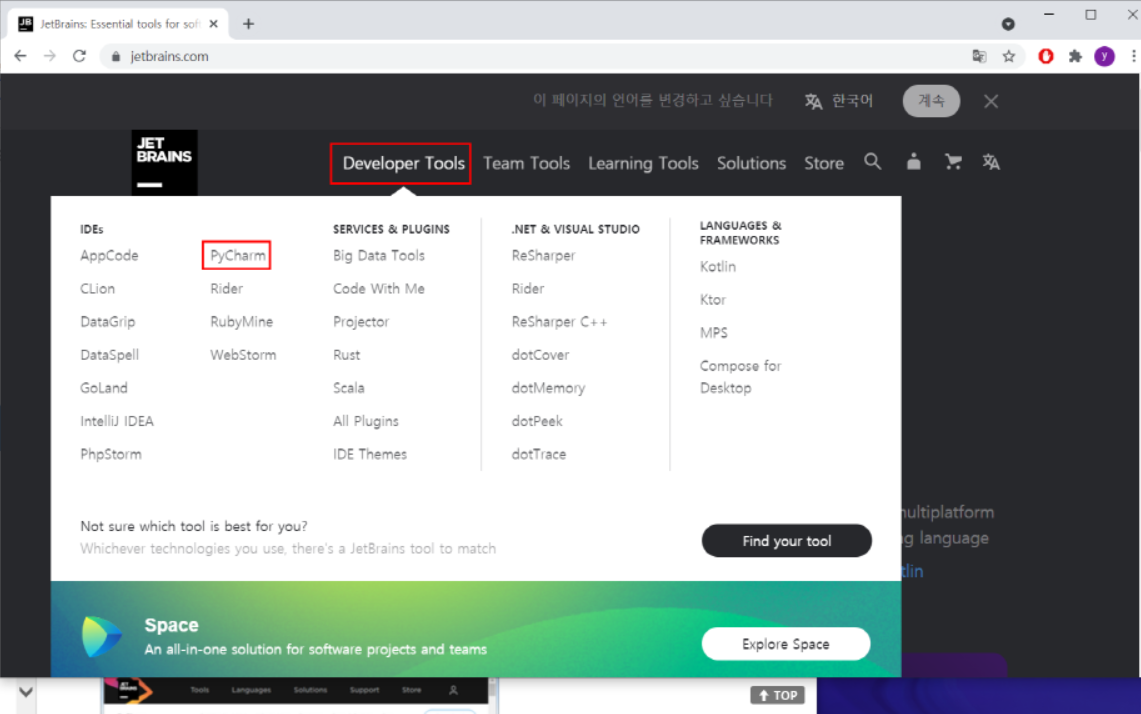Click the Find your tool button

787,541
